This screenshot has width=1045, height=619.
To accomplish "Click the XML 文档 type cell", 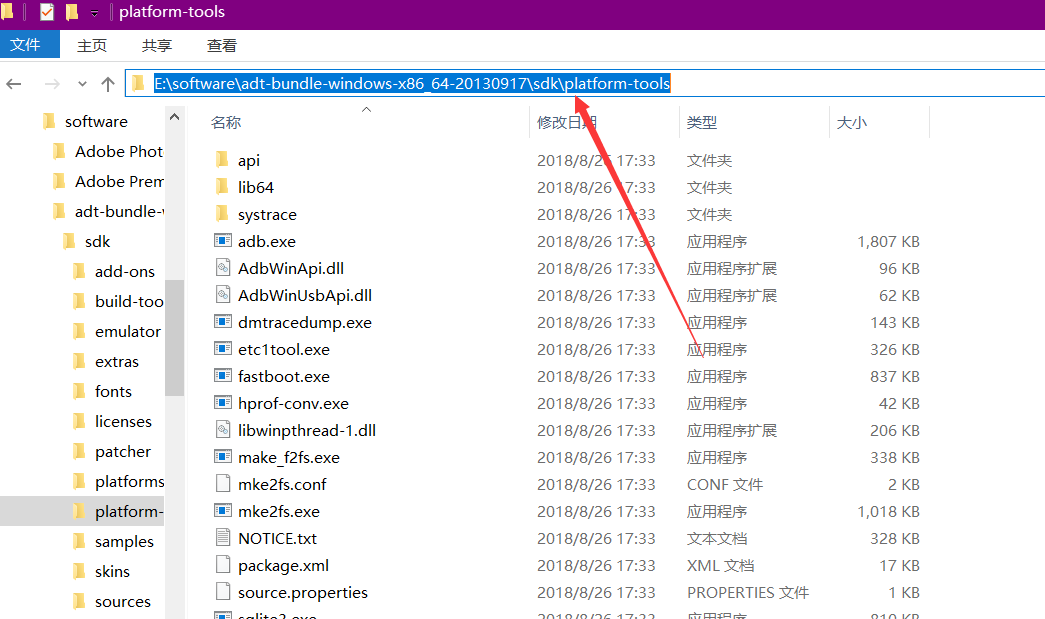I will pos(720,566).
